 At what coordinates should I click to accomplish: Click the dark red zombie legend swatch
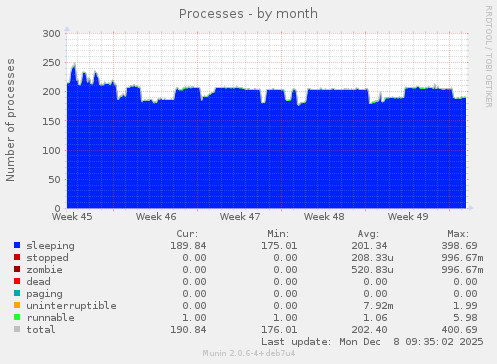pos(17,269)
